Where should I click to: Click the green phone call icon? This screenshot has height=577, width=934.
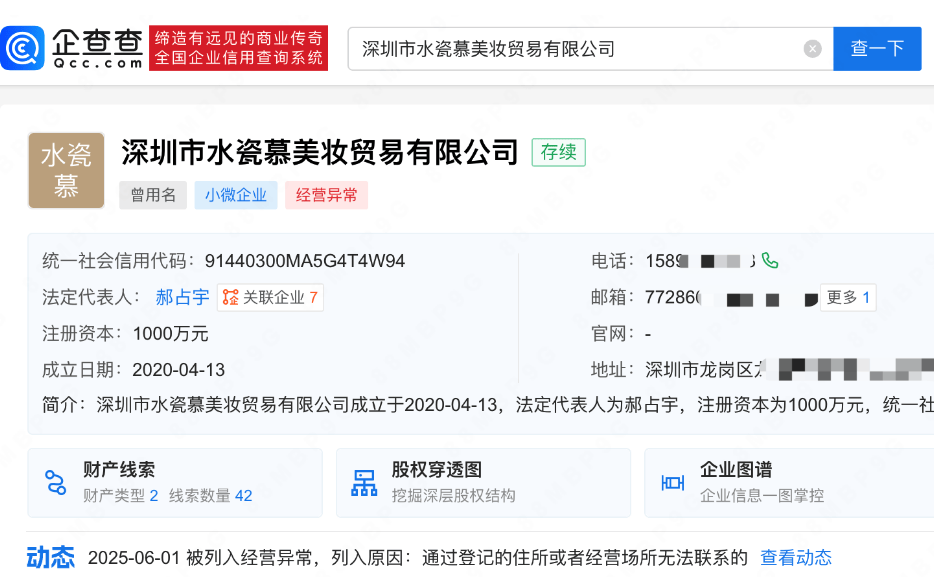click(x=770, y=261)
